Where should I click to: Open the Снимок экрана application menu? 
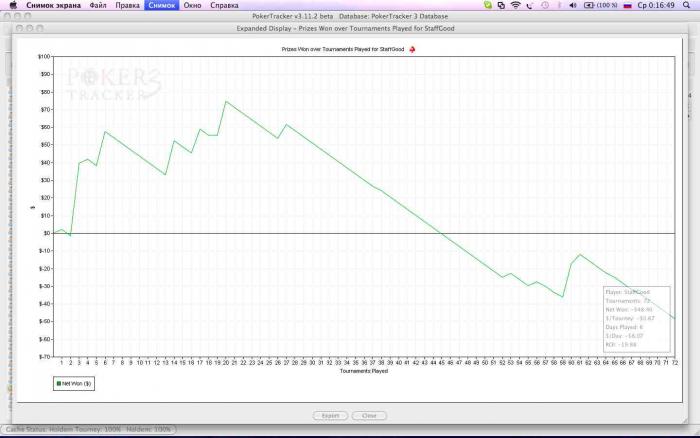(x=53, y=5)
